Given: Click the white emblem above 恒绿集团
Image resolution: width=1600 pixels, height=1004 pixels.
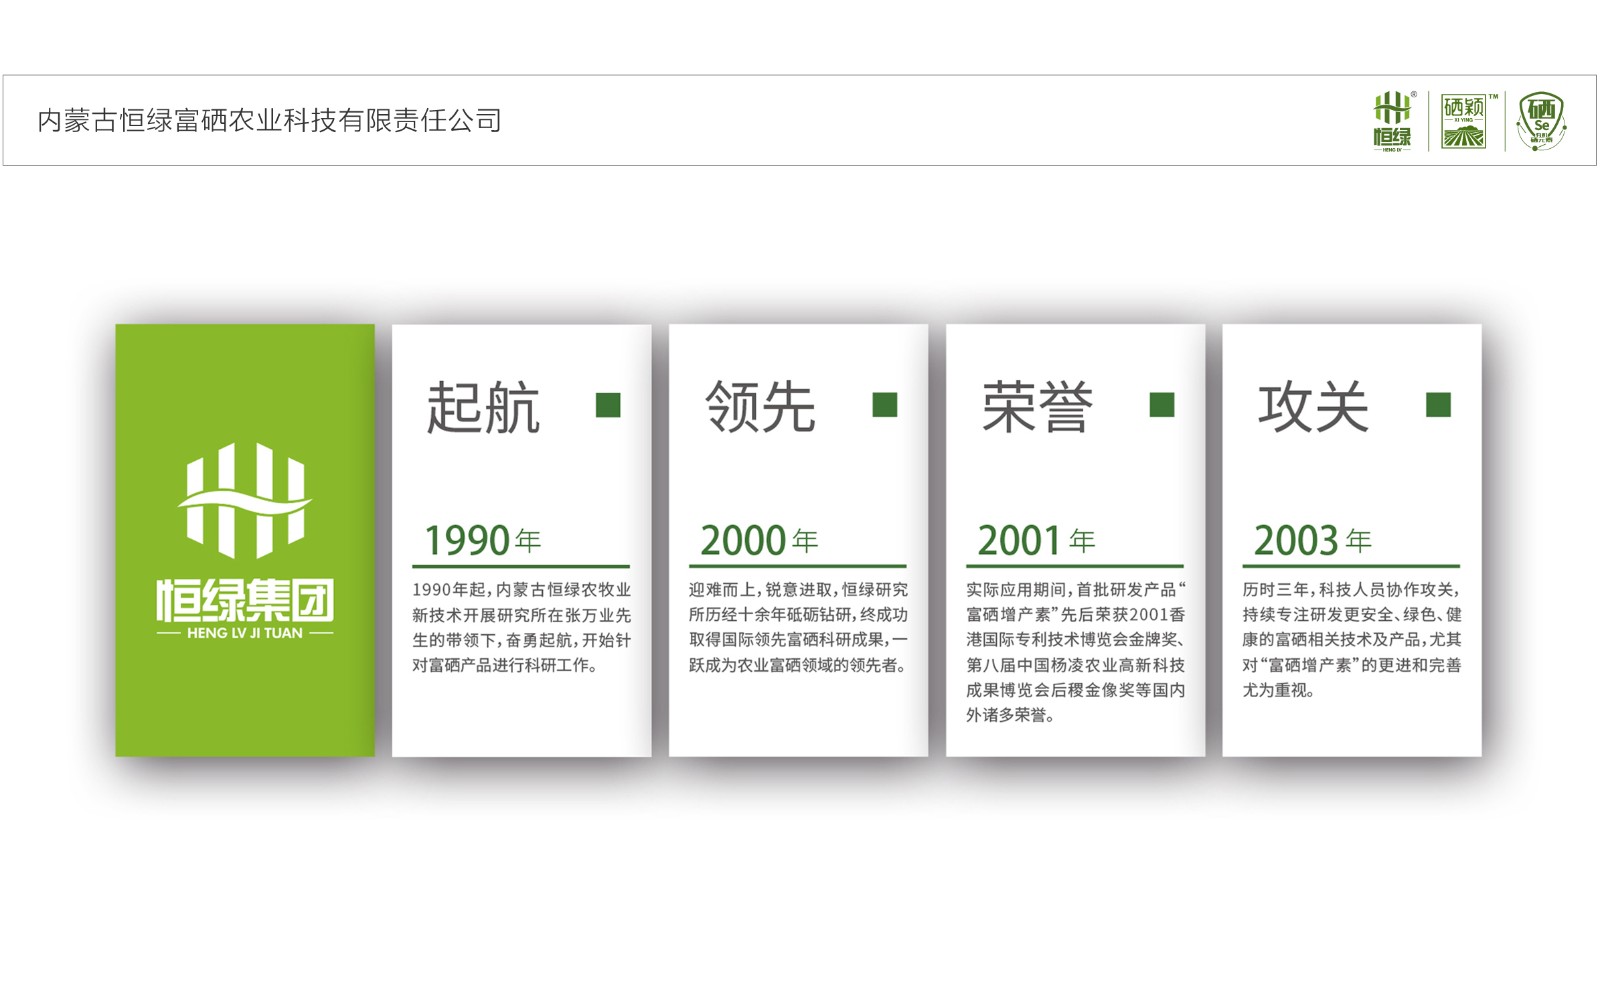Looking at the screenshot, I should coord(245,500).
